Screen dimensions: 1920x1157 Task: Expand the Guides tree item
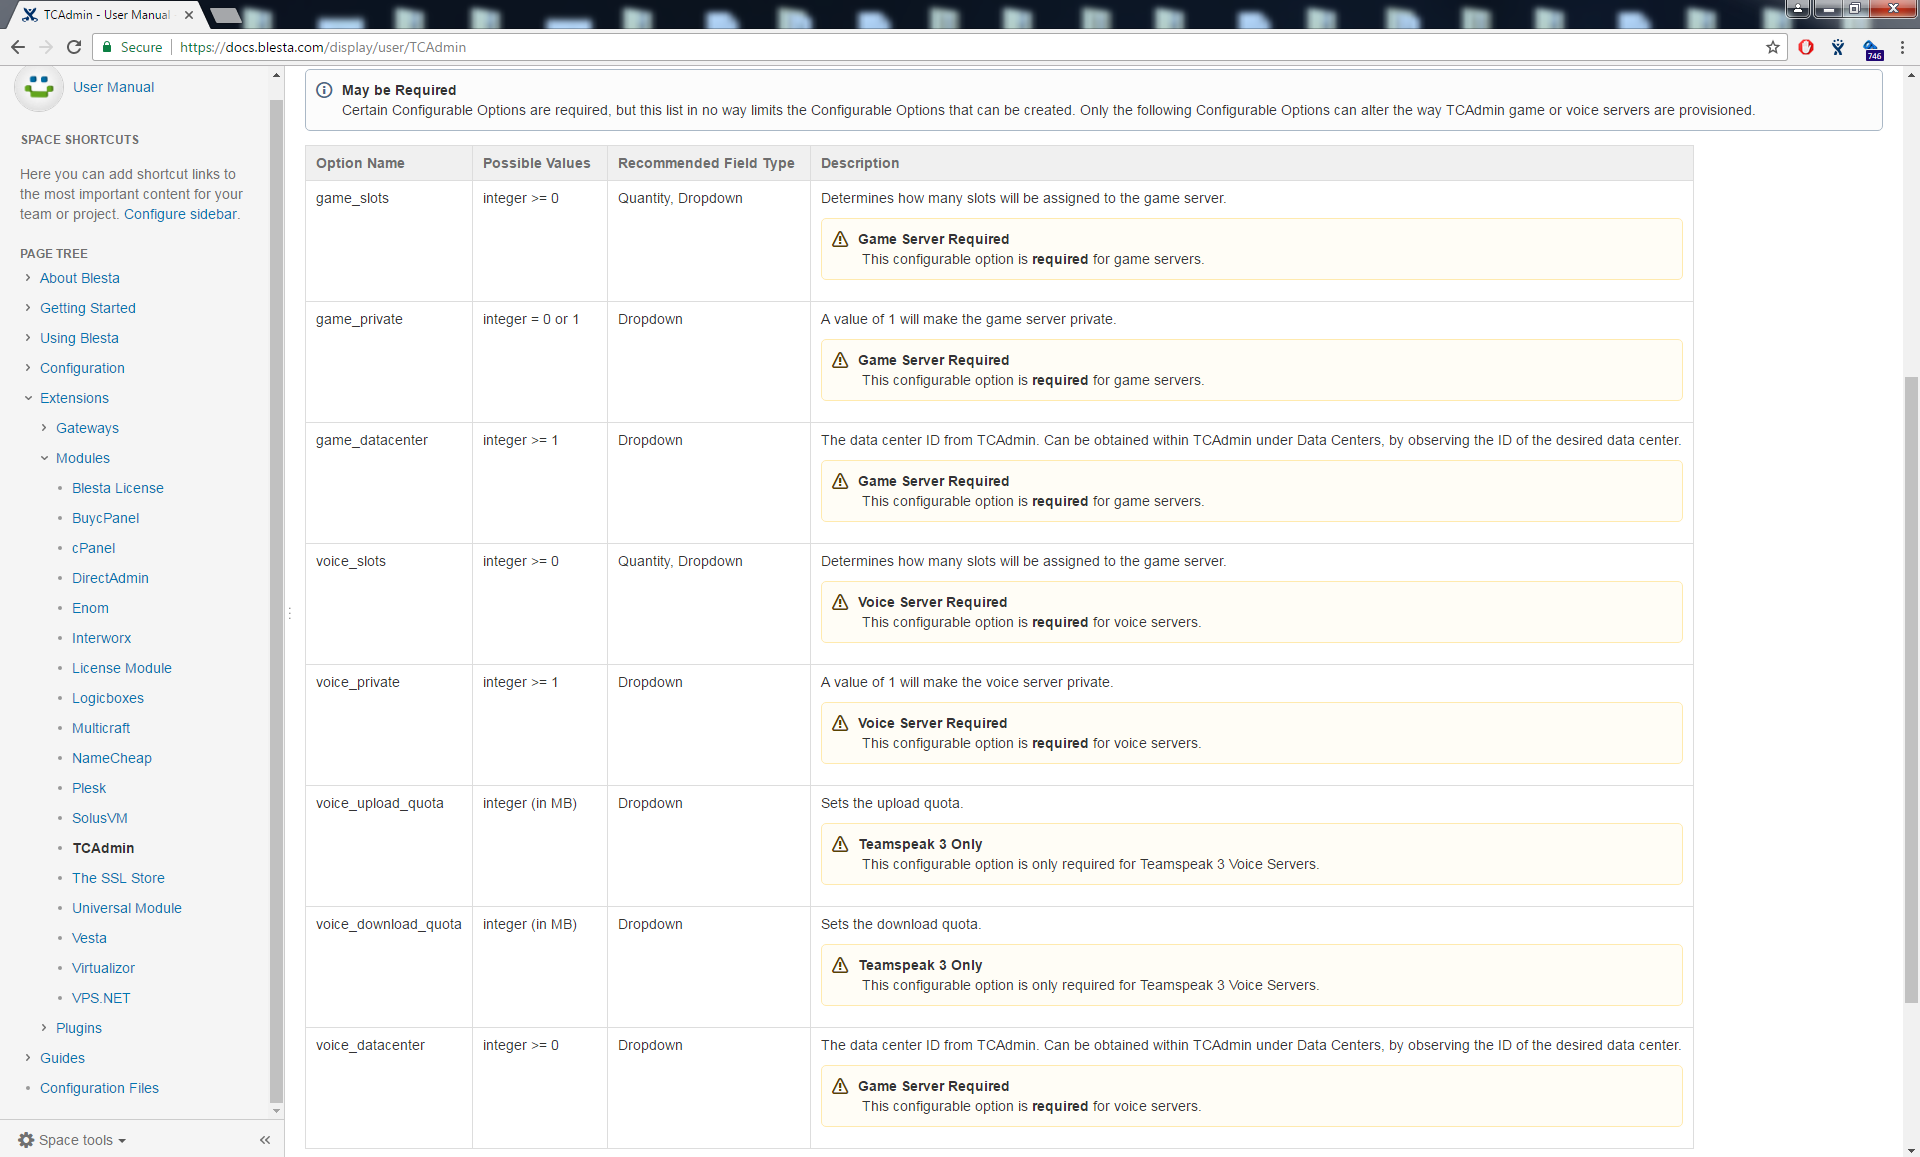28,1058
